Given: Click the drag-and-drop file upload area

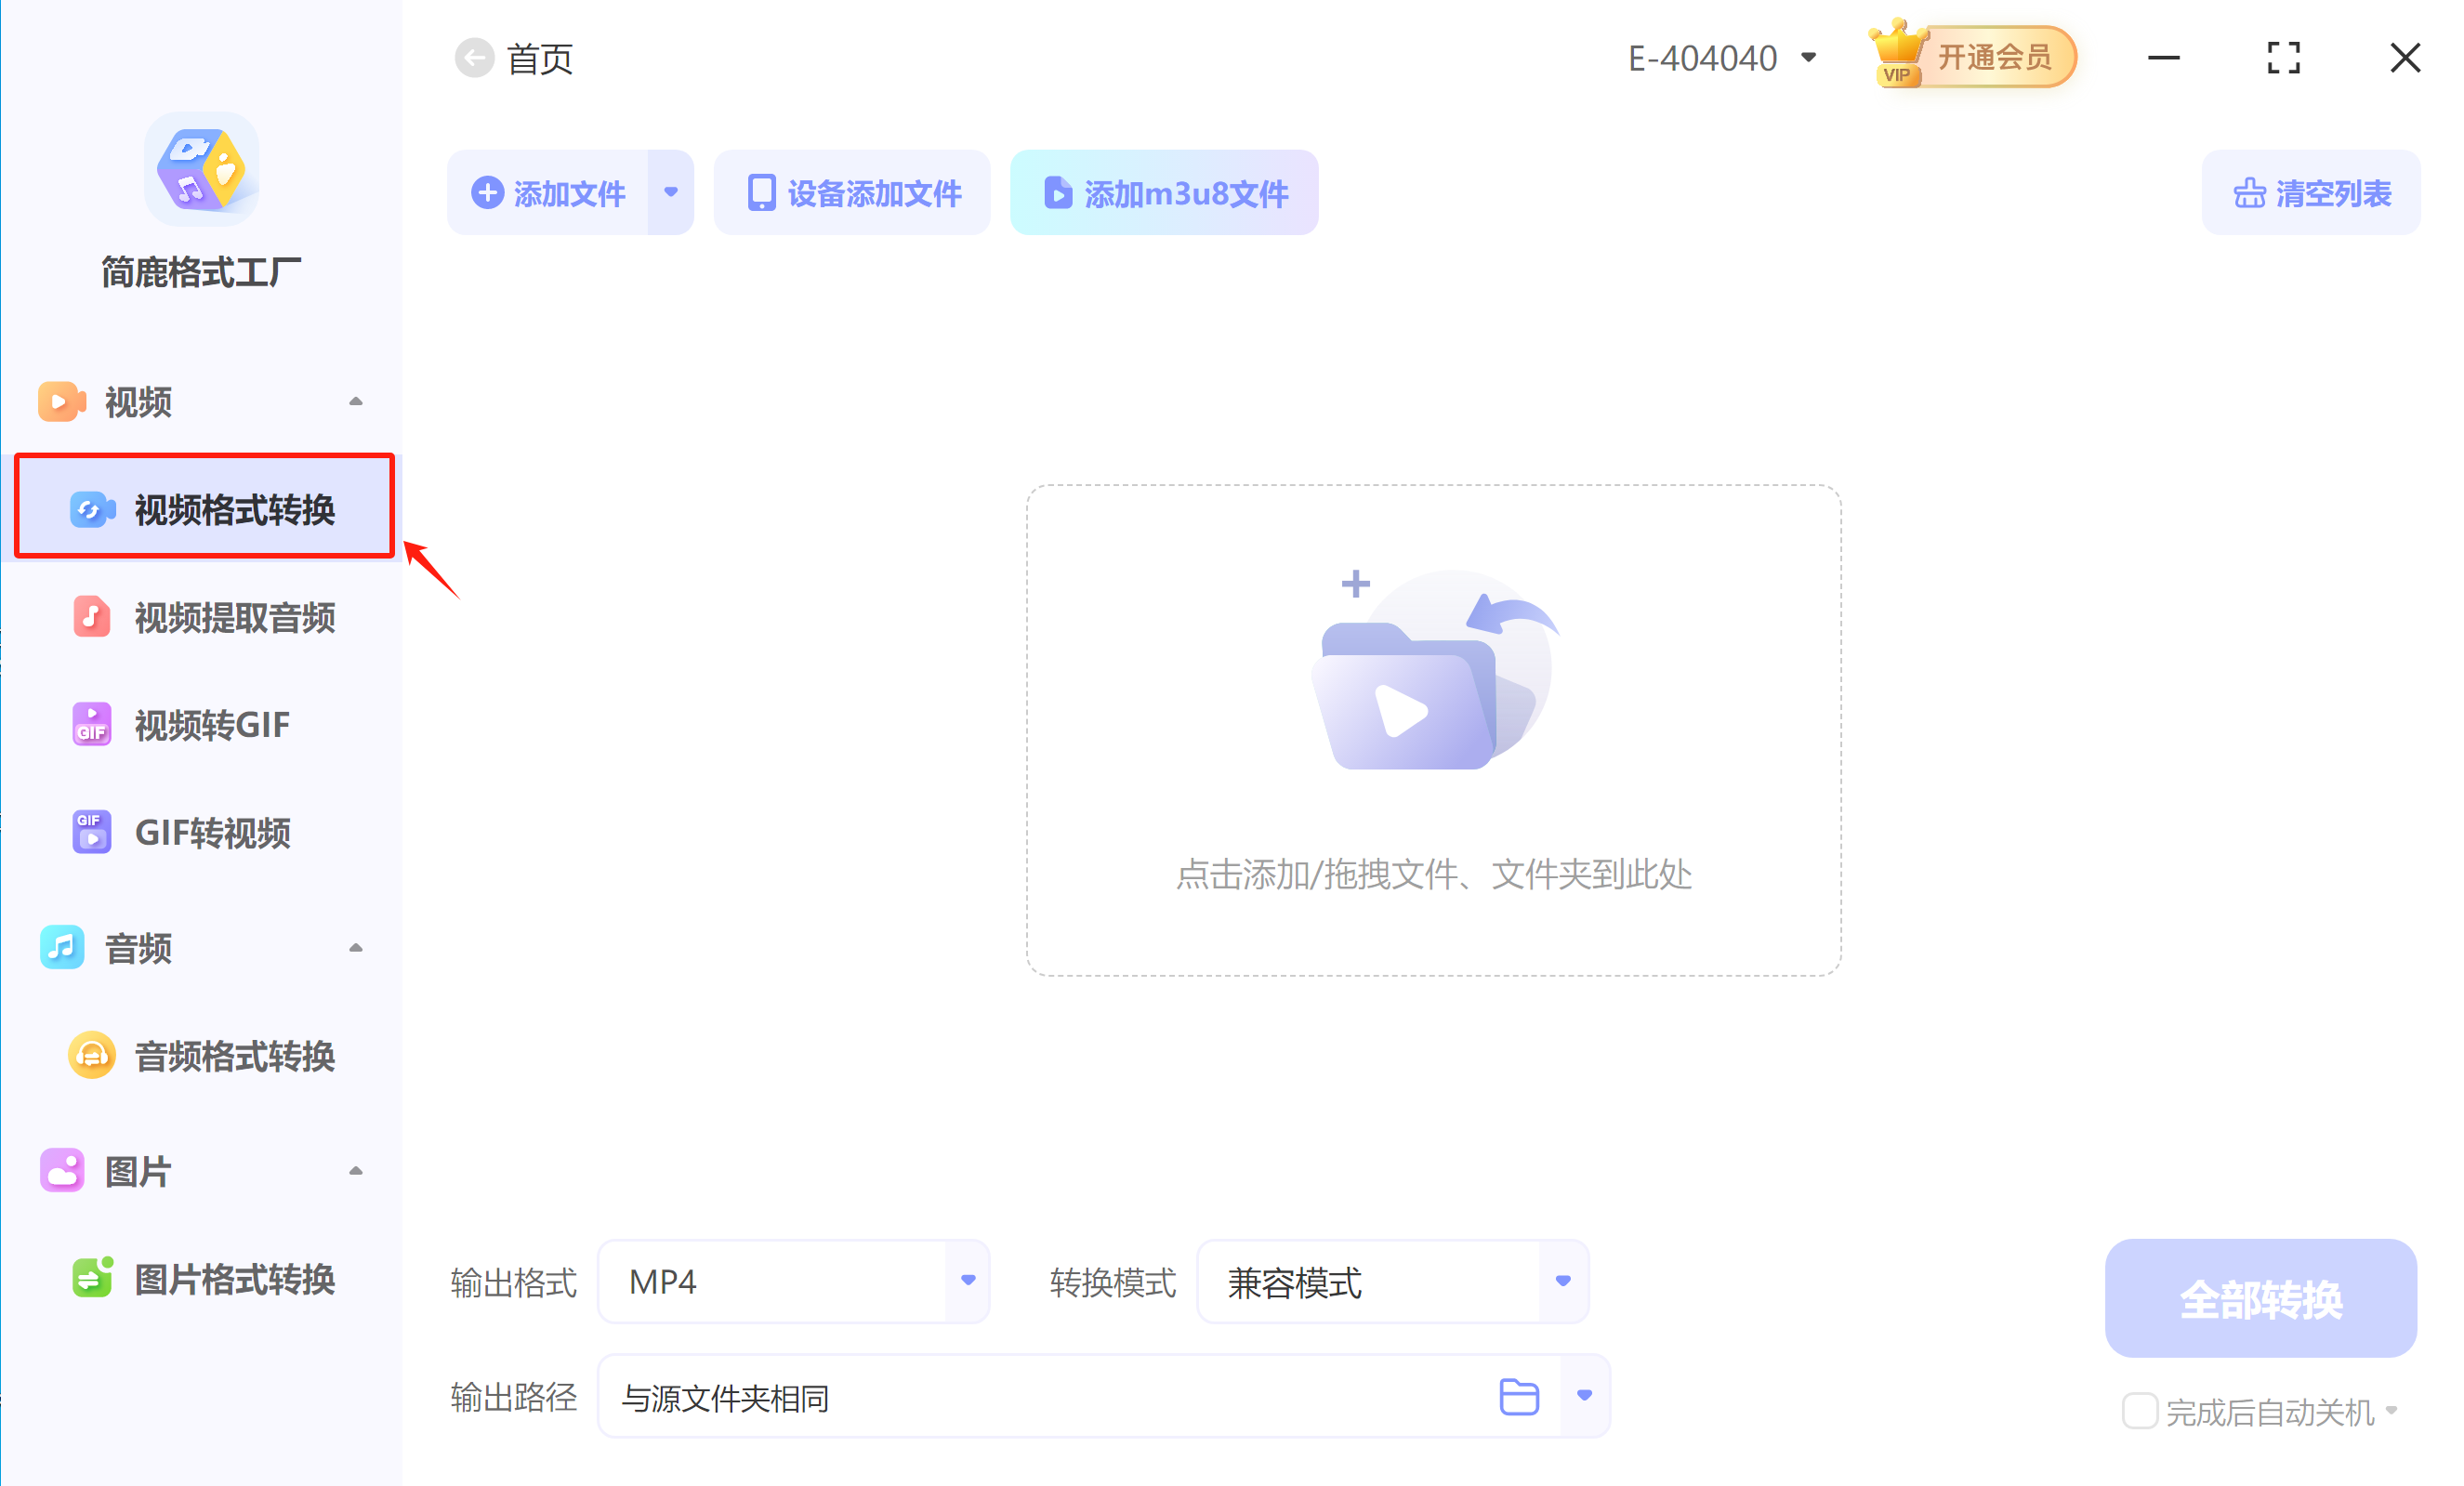Looking at the screenshot, I should pyautogui.click(x=1433, y=730).
